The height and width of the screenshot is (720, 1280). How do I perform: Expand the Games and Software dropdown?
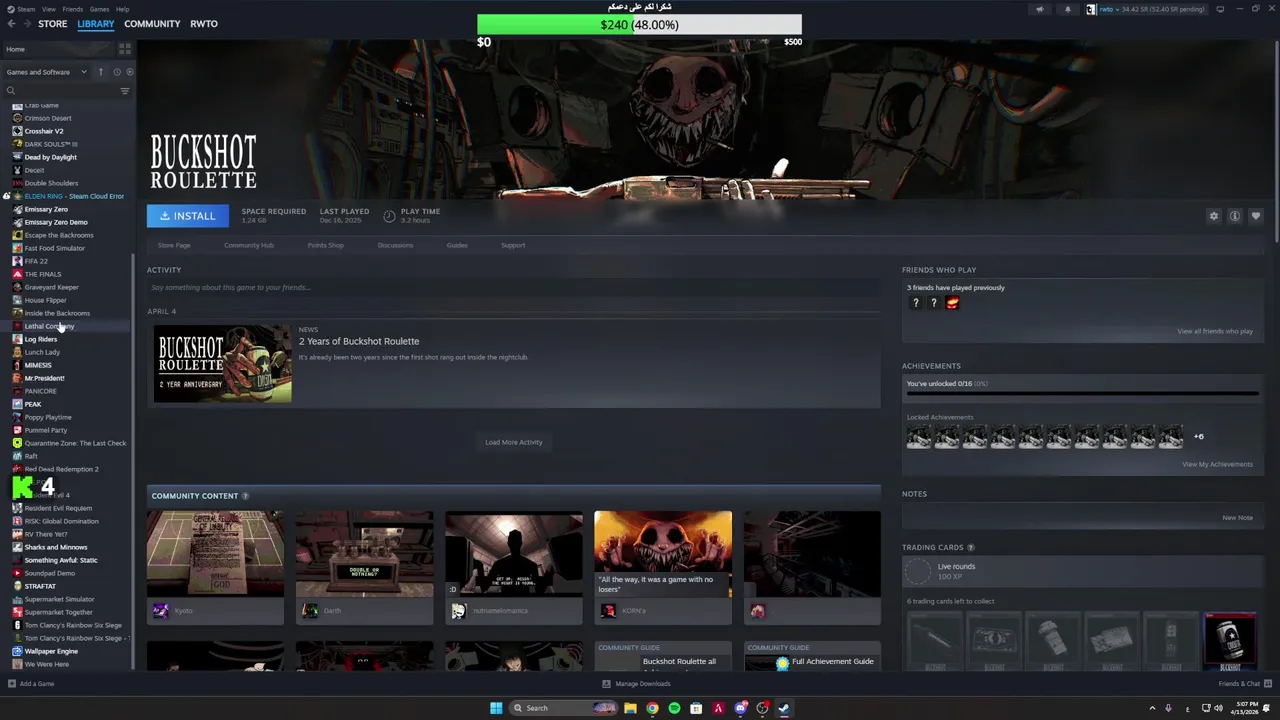click(45, 72)
